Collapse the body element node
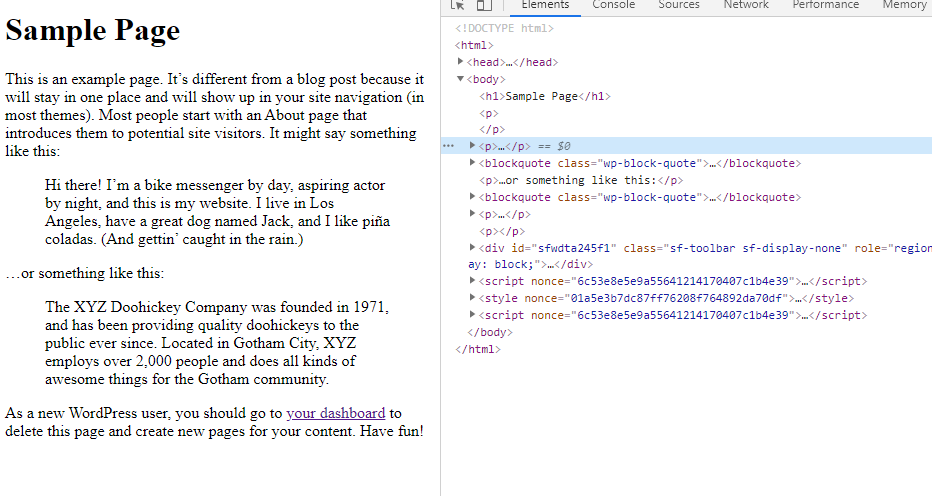Image resolution: width=932 pixels, height=496 pixels. [460, 79]
